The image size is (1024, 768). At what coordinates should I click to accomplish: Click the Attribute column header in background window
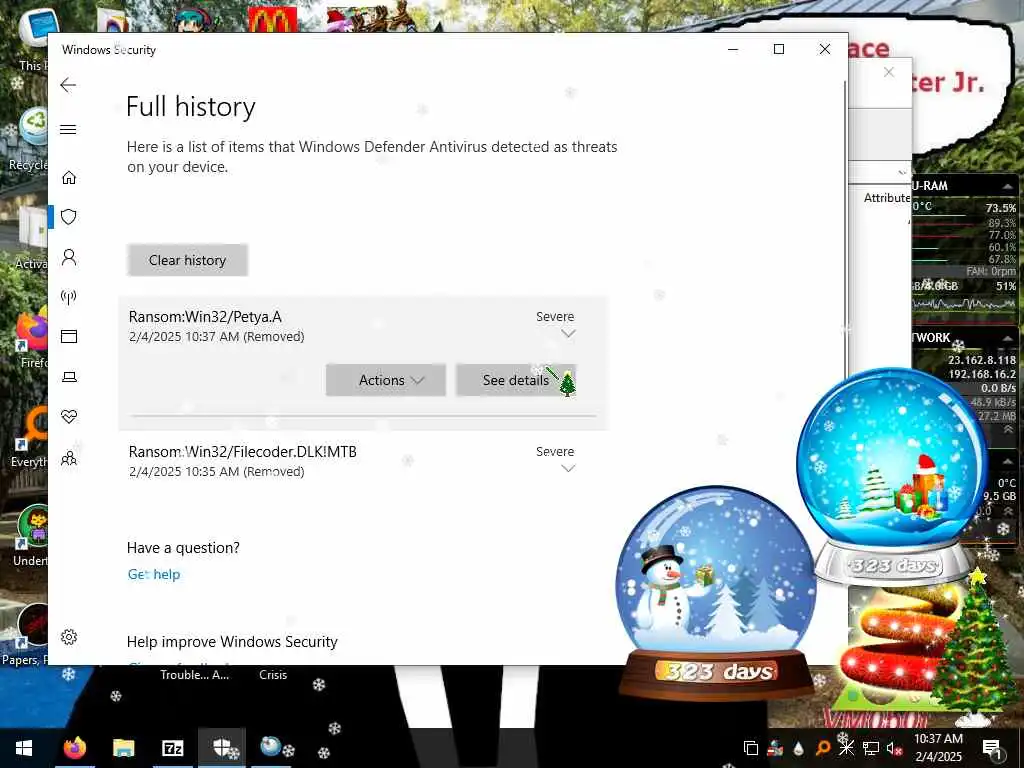click(x=887, y=198)
